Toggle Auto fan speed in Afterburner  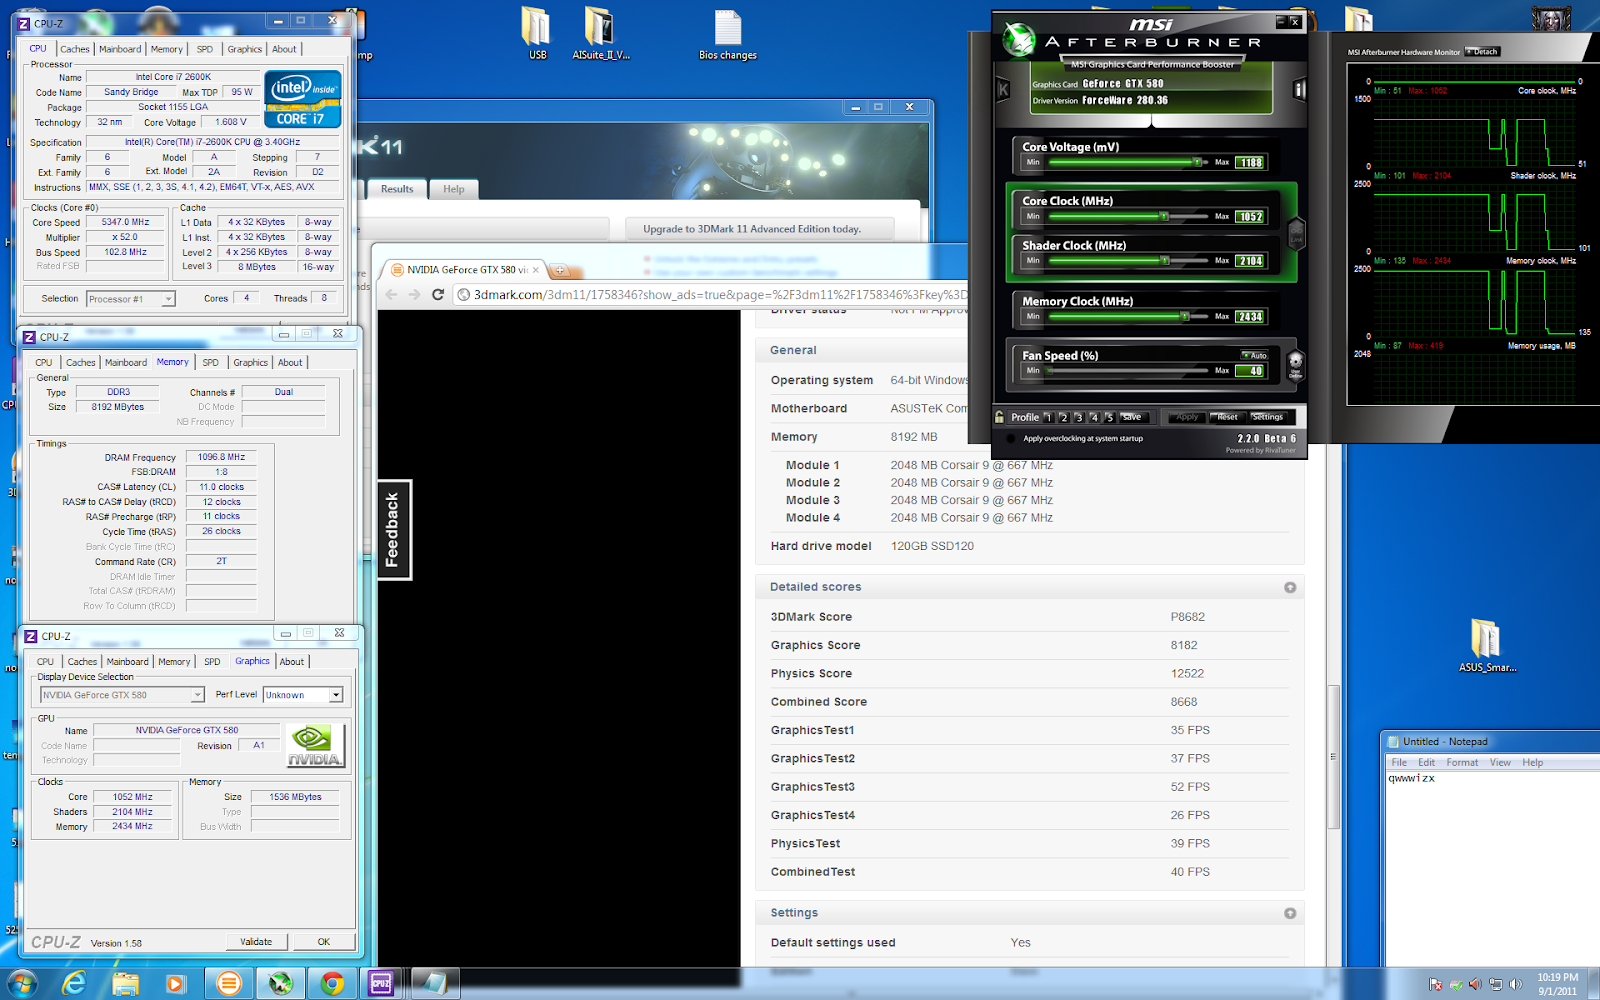tap(1255, 355)
